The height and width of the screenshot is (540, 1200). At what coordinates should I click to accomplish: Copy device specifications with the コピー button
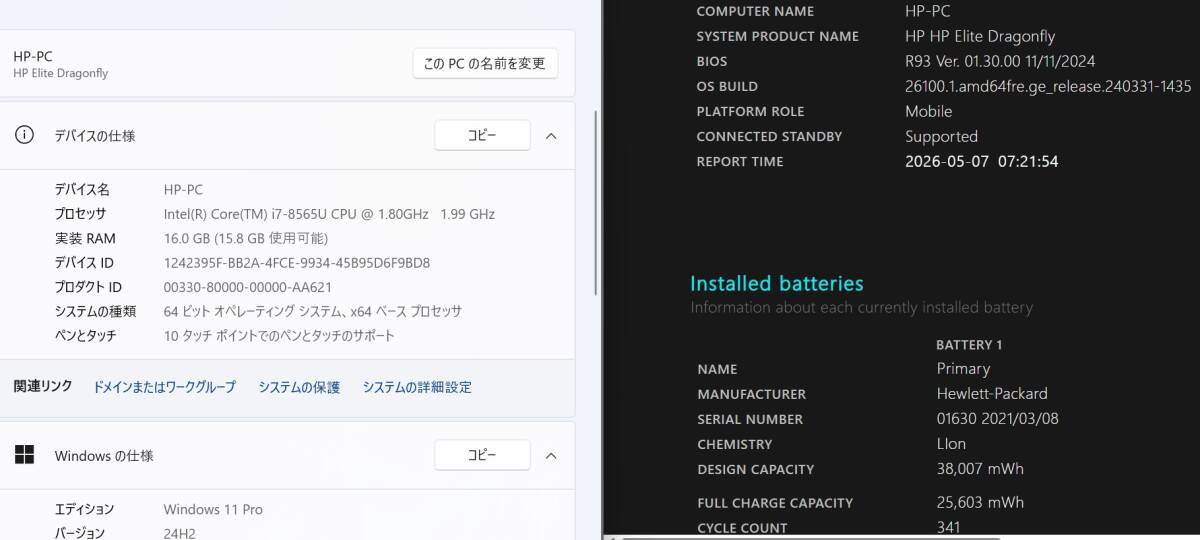tap(481, 135)
